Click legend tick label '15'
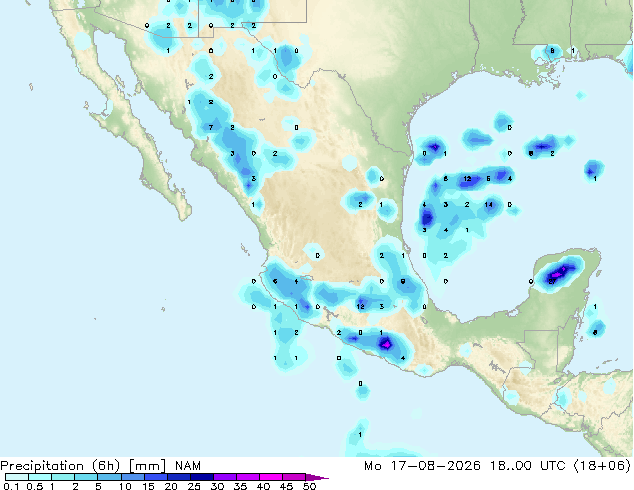The height and width of the screenshot is (490, 634). pos(148,486)
